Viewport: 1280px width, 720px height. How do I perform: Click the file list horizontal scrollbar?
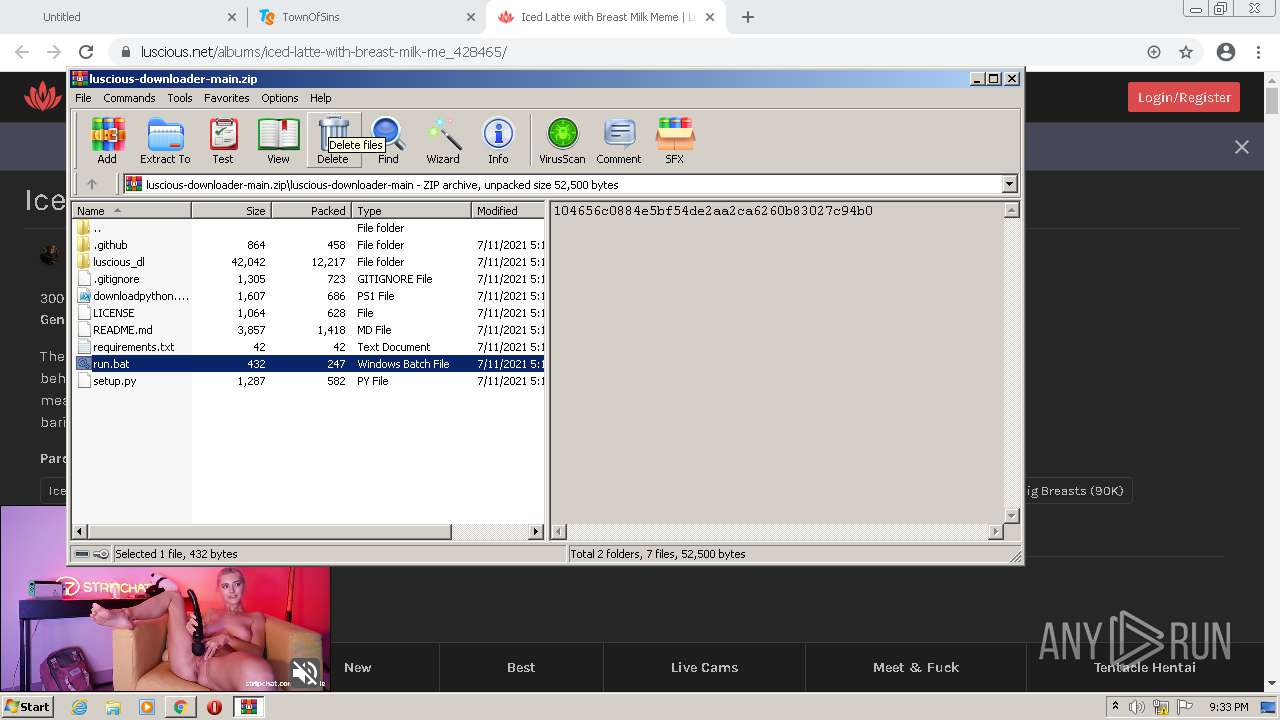coord(270,532)
